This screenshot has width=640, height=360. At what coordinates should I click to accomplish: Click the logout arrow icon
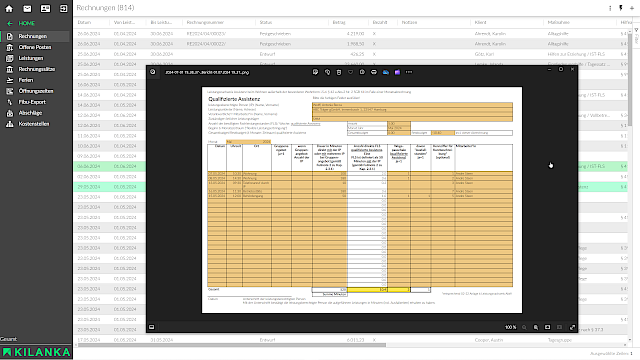point(63,8)
